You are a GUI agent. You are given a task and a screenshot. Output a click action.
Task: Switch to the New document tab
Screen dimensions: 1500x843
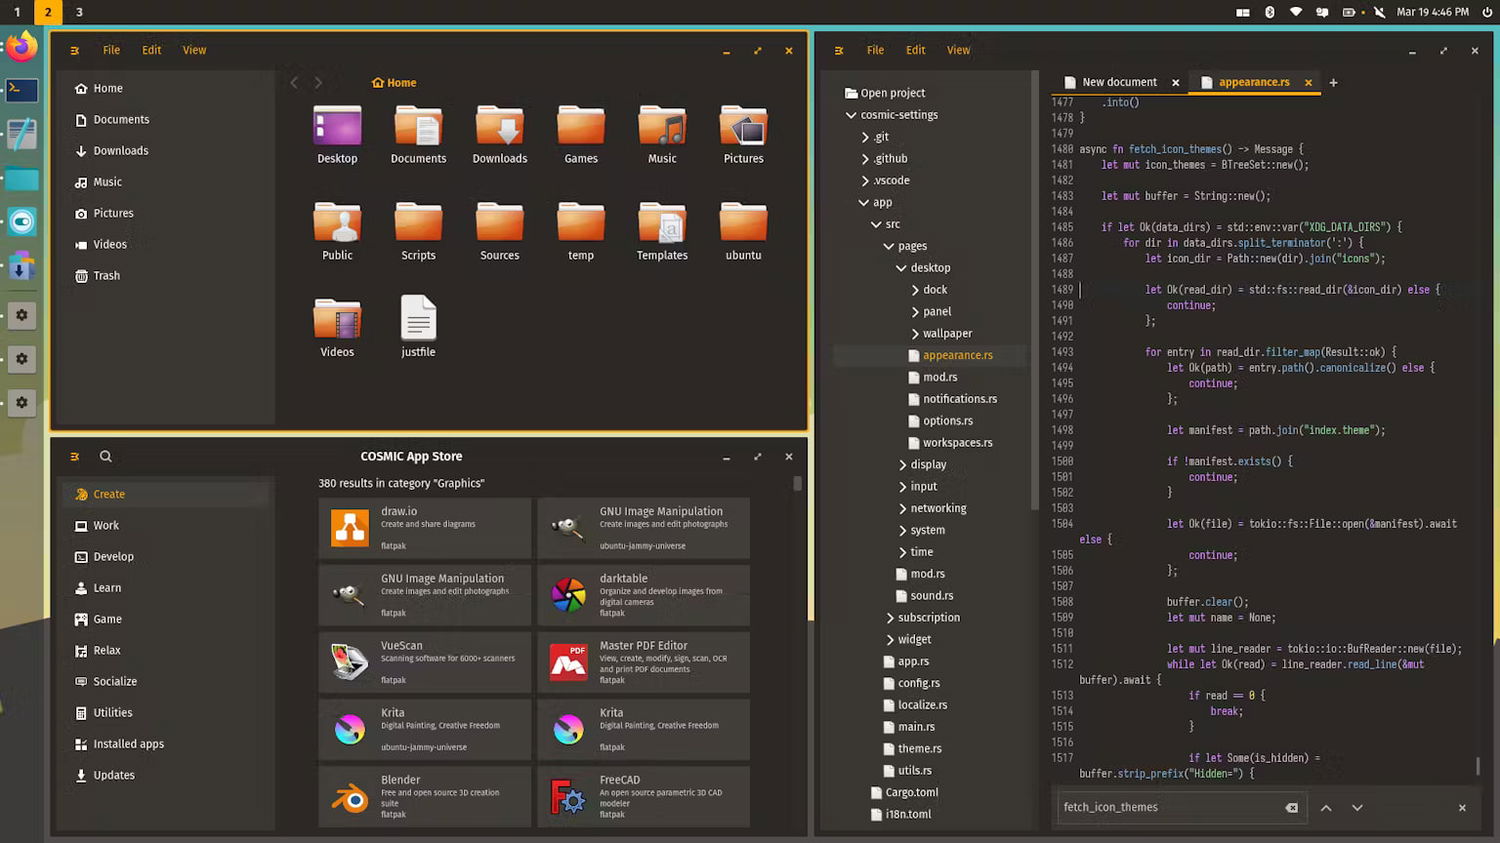click(x=1119, y=82)
